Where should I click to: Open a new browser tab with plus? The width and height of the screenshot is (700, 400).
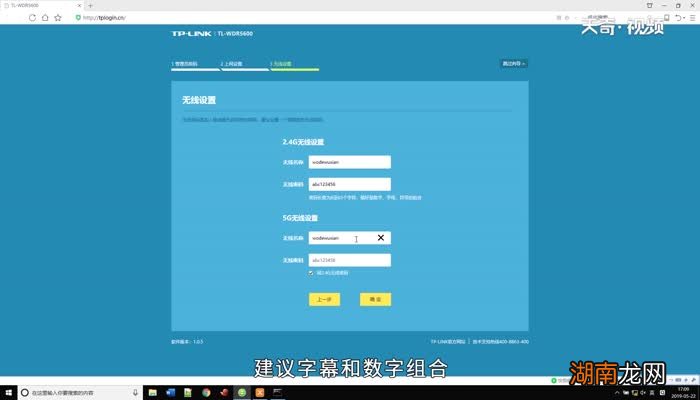coord(91,6)
